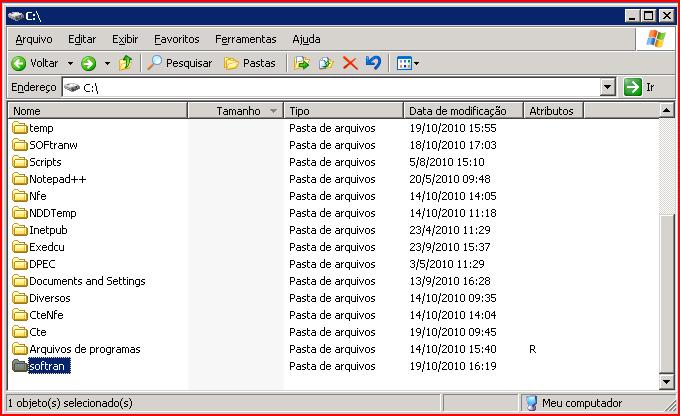Sort by the Atributos column header
Screen dimensions: 680x416
pyautogui.click(x=553, y=111)
